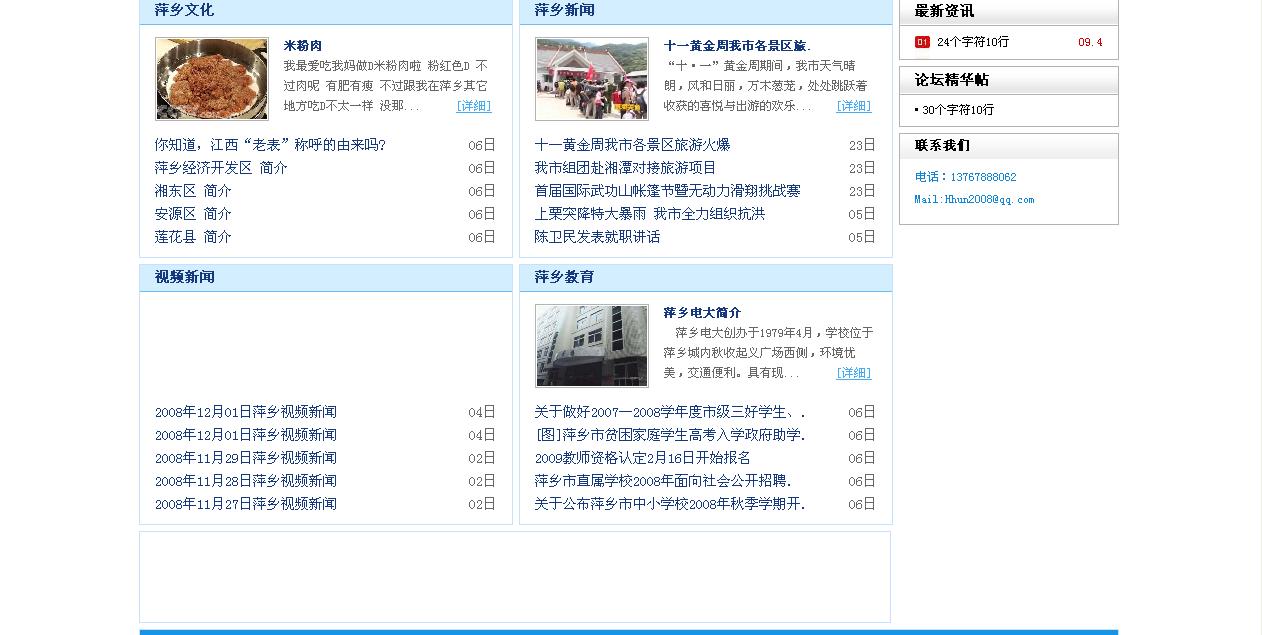Open 24个字符10行 in 最新资讯

point(973,42)
